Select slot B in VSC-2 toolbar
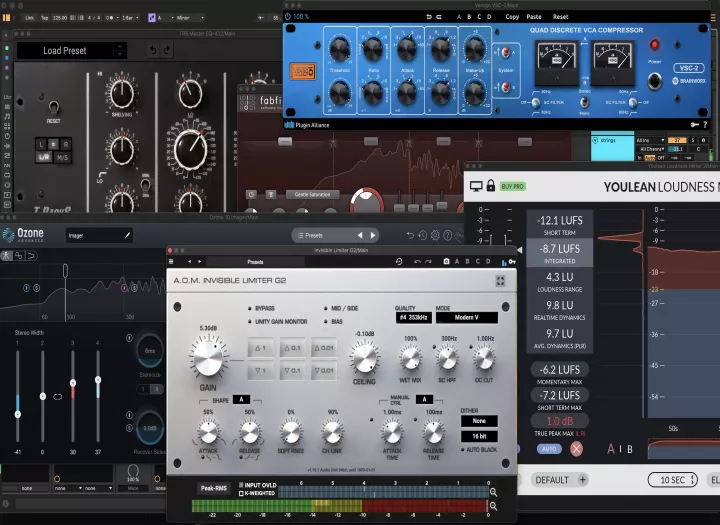This screenshot has width=720, height=525. tap(469, 17)
